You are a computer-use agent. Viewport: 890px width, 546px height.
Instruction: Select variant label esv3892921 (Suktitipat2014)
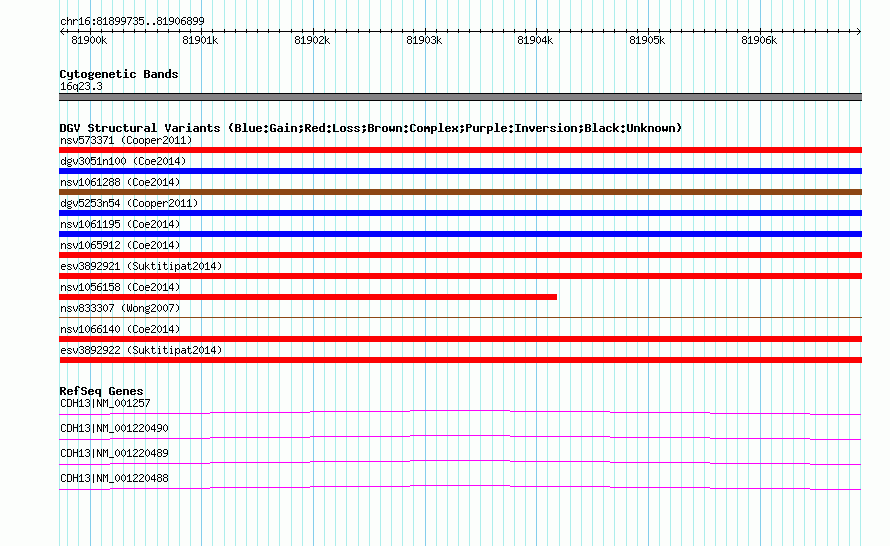(x=141, y=266)
